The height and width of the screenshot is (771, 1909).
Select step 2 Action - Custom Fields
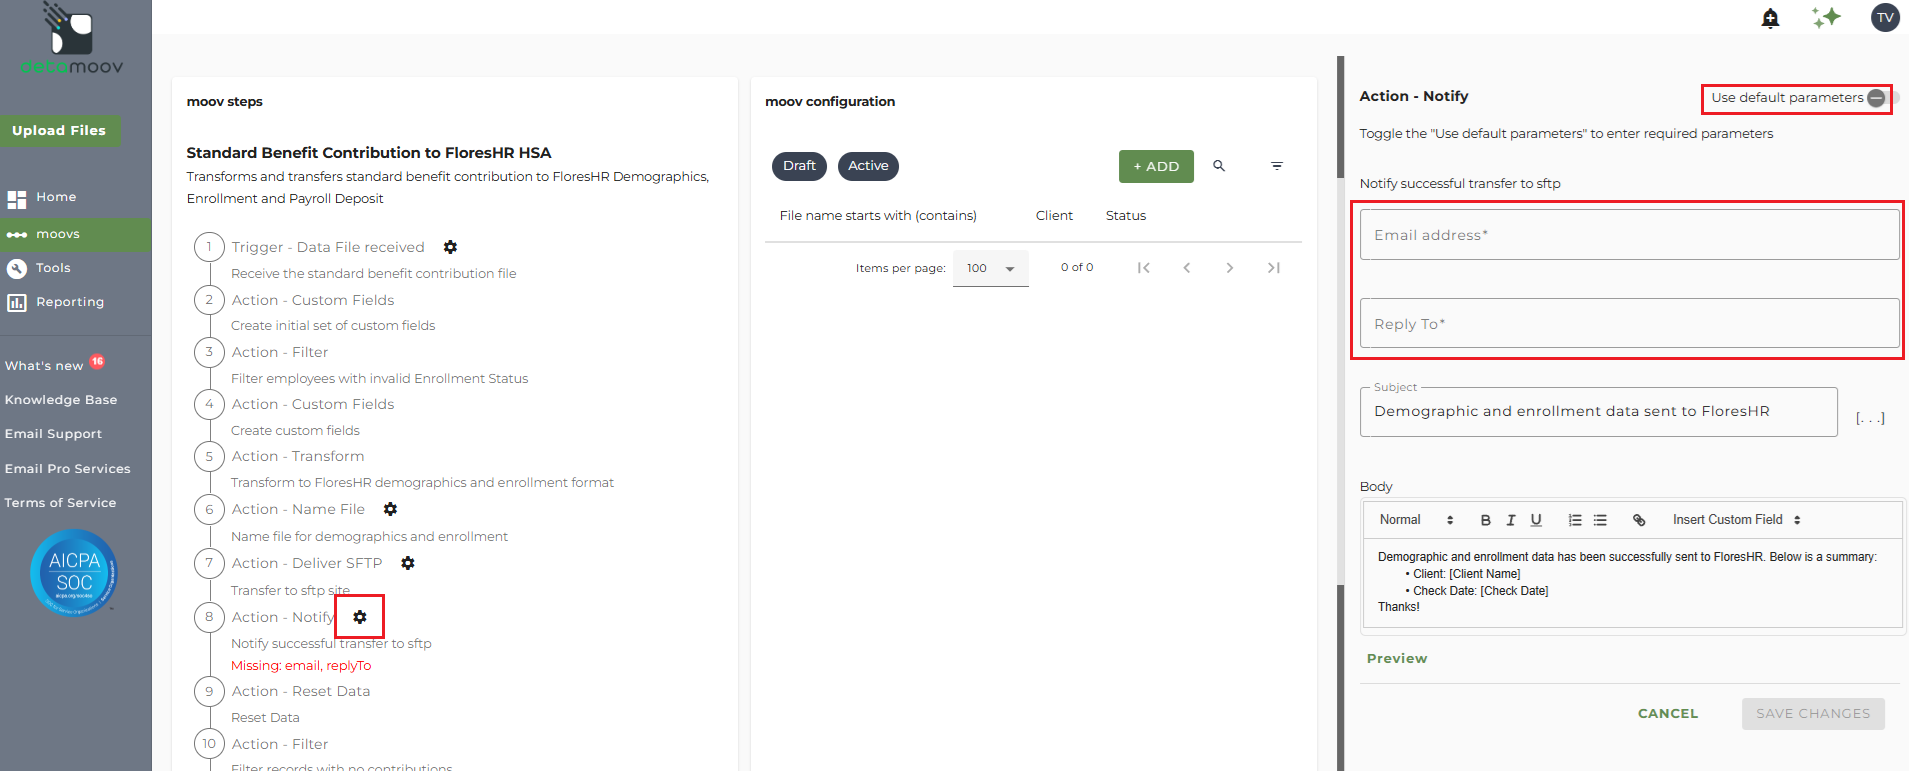click(313, 300)
